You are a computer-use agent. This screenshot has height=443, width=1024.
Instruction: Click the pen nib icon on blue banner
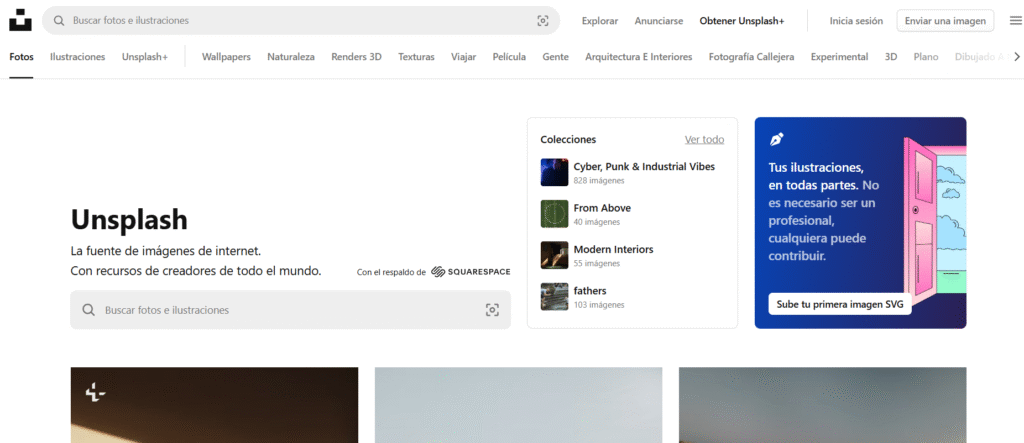[x=776, y=139]
